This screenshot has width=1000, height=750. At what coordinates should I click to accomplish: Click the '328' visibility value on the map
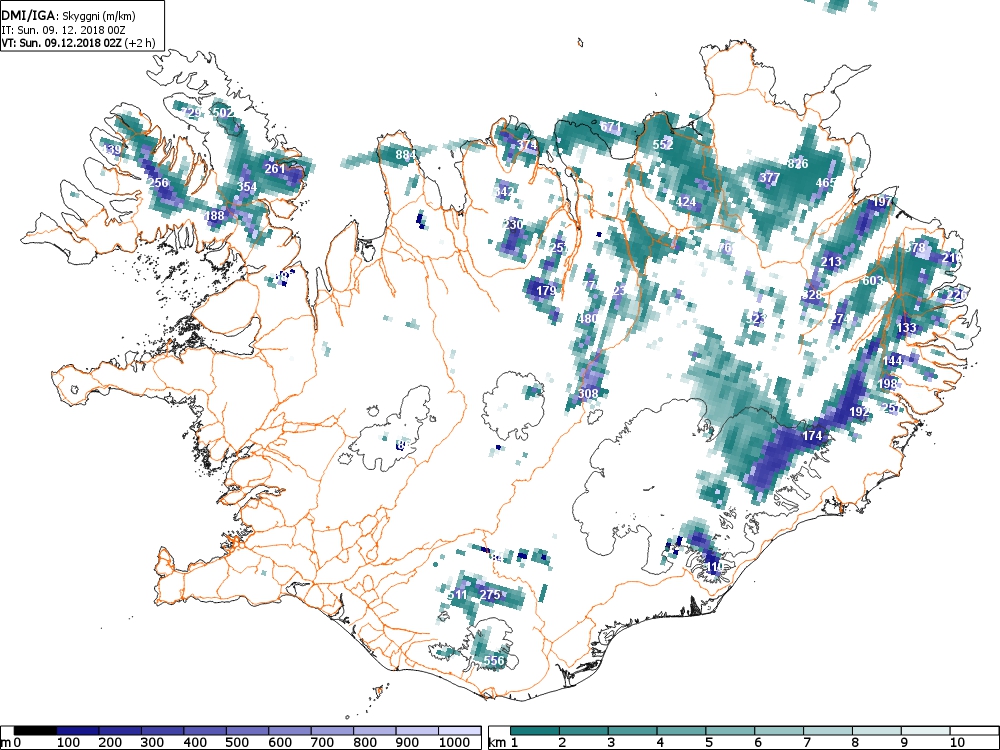812,295
